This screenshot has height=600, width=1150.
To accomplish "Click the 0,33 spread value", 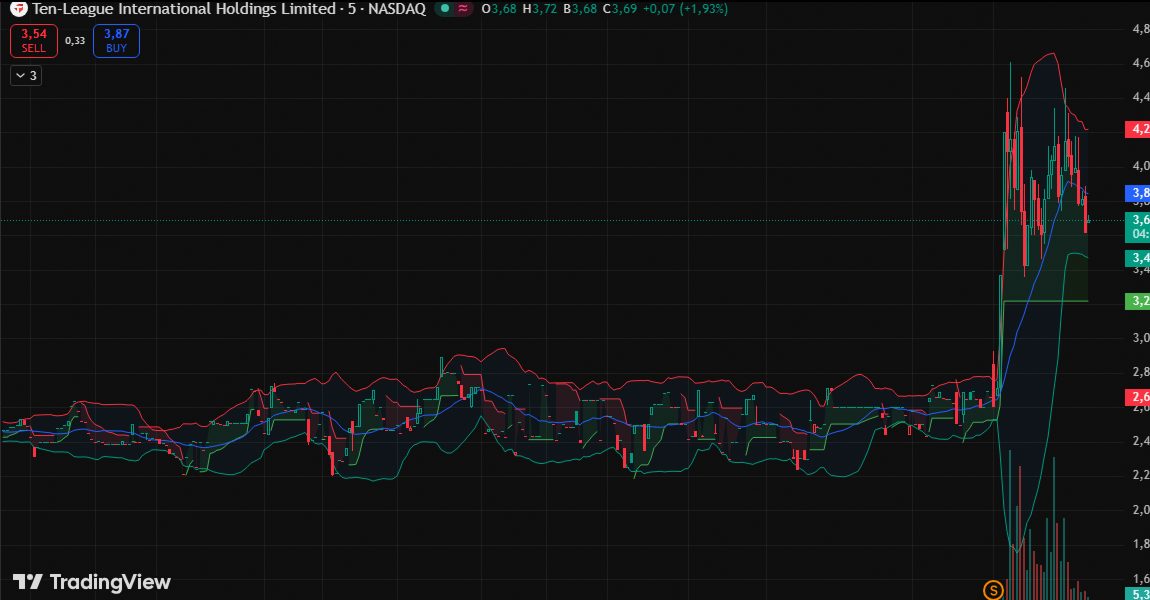I will coord(75,41).
